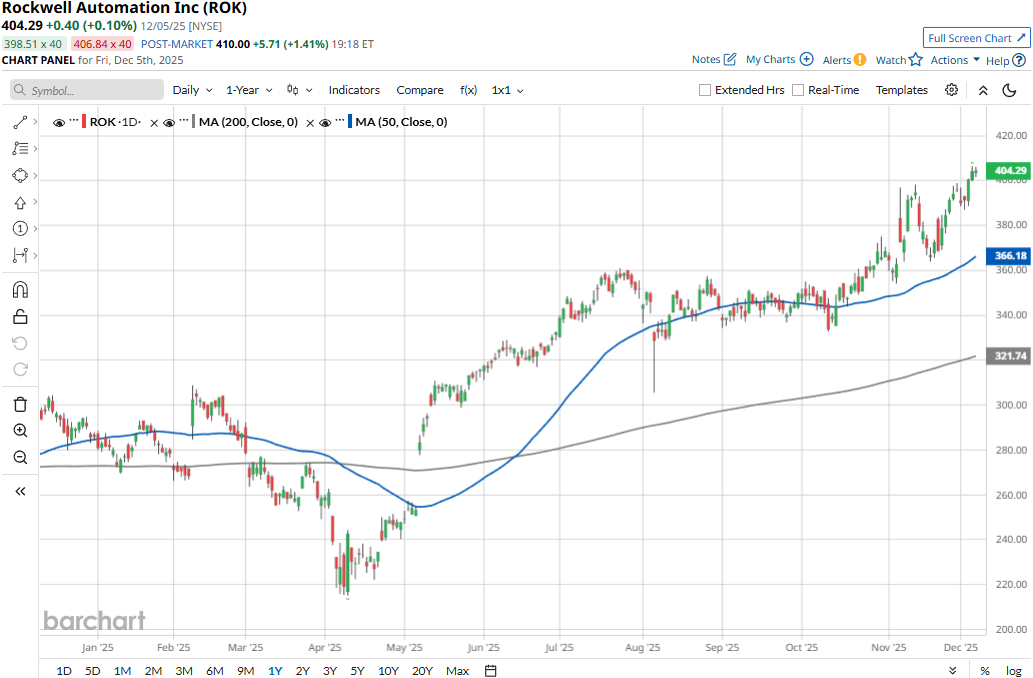Image resolution: width=1033 pixels, height=678 pixels.
Task: Open chart settings gear
Action: [951, 90]
